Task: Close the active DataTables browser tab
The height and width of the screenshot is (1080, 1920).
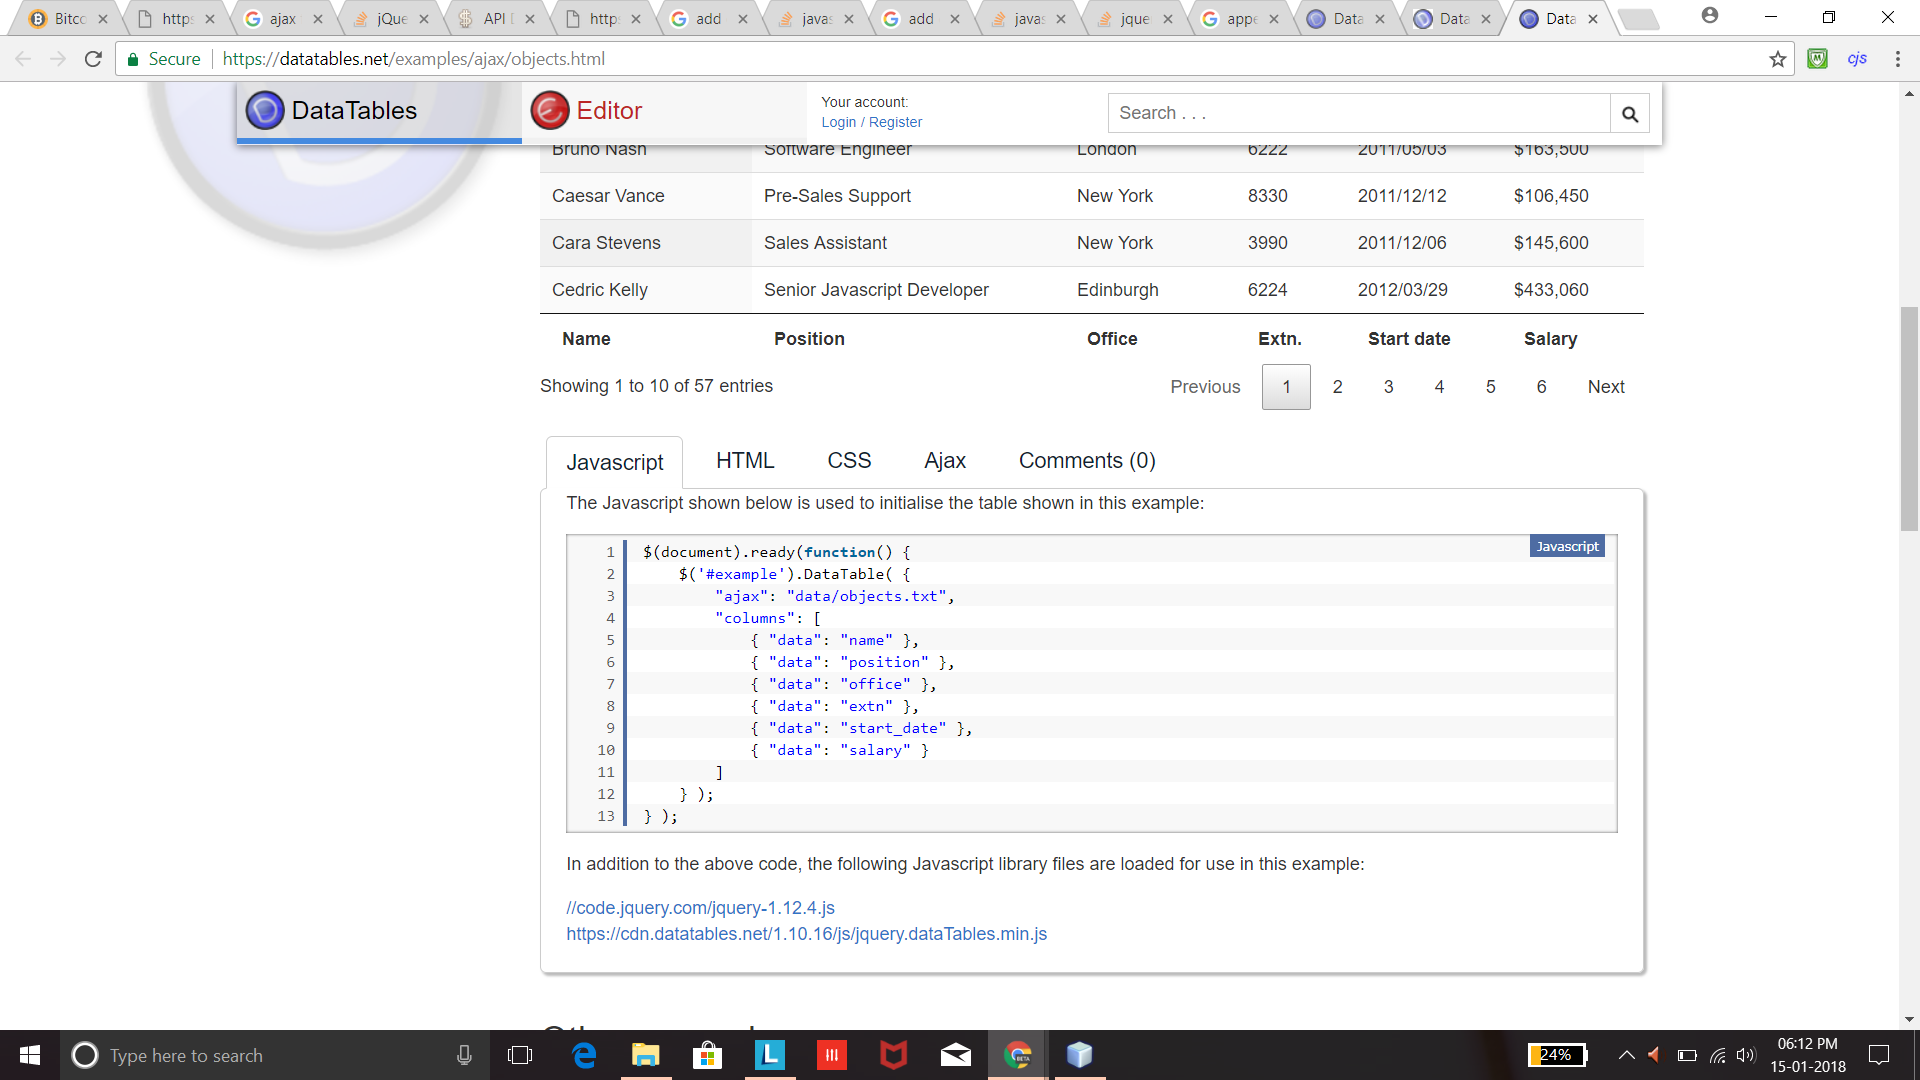Action: coord(1593,19)
